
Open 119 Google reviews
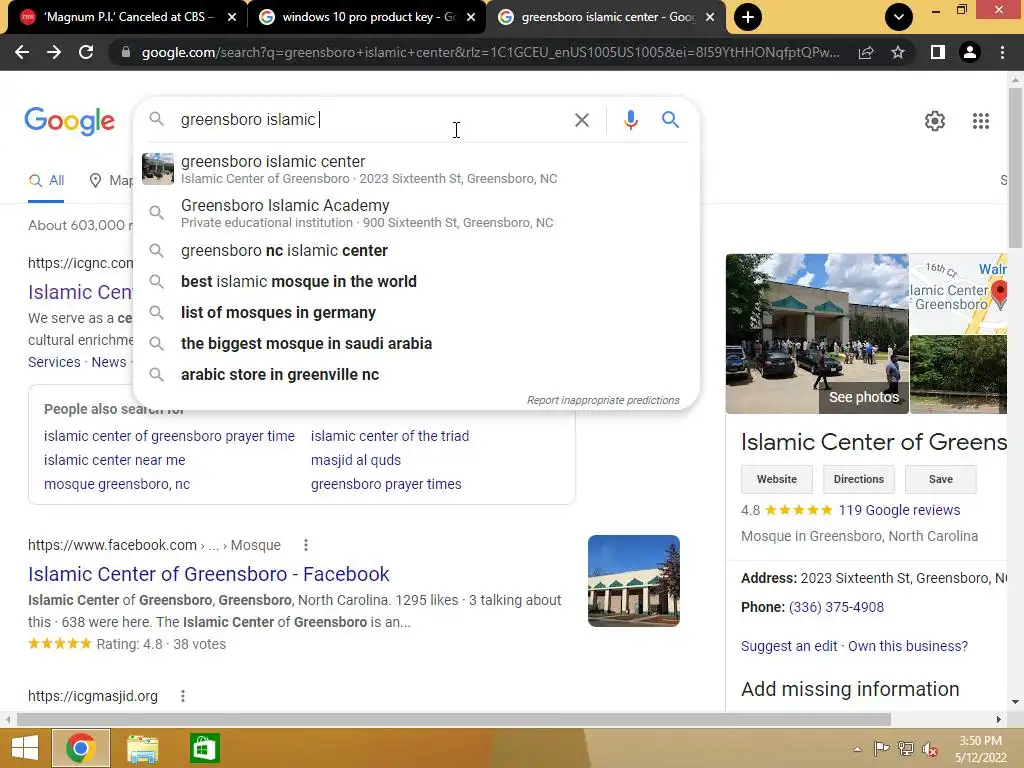[899, 510]
